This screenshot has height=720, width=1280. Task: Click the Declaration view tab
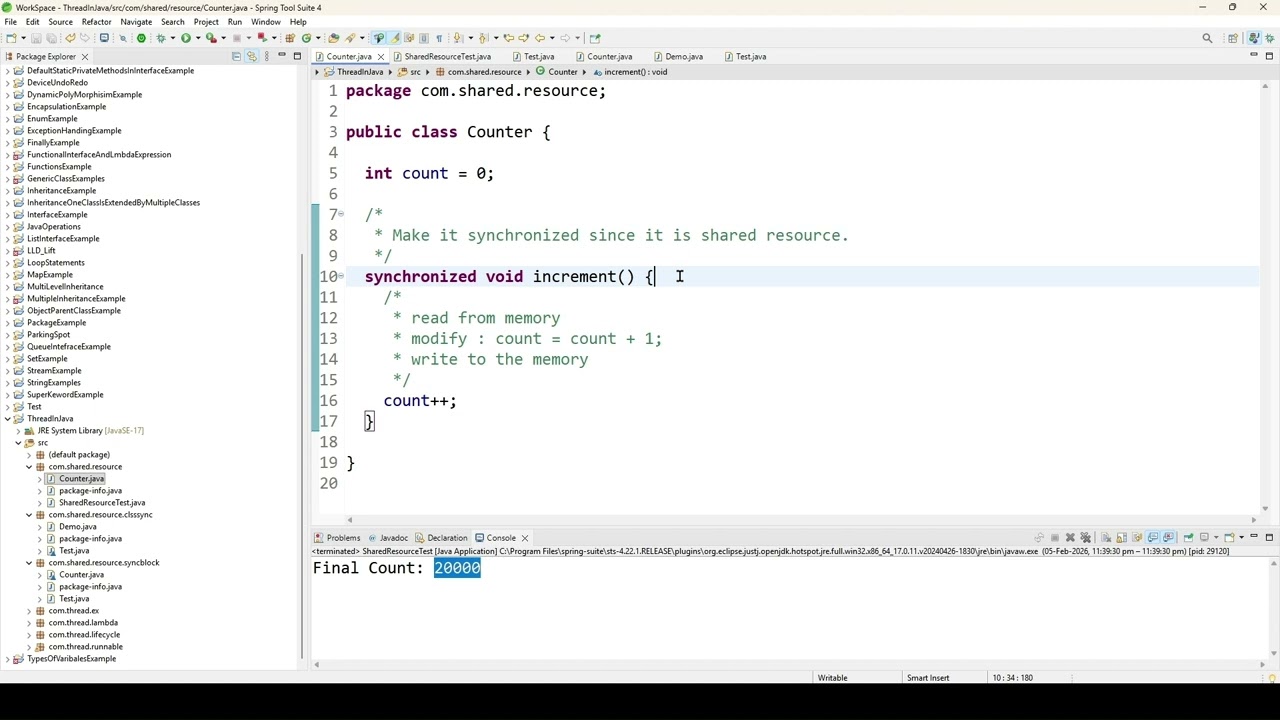click(447, 538)
